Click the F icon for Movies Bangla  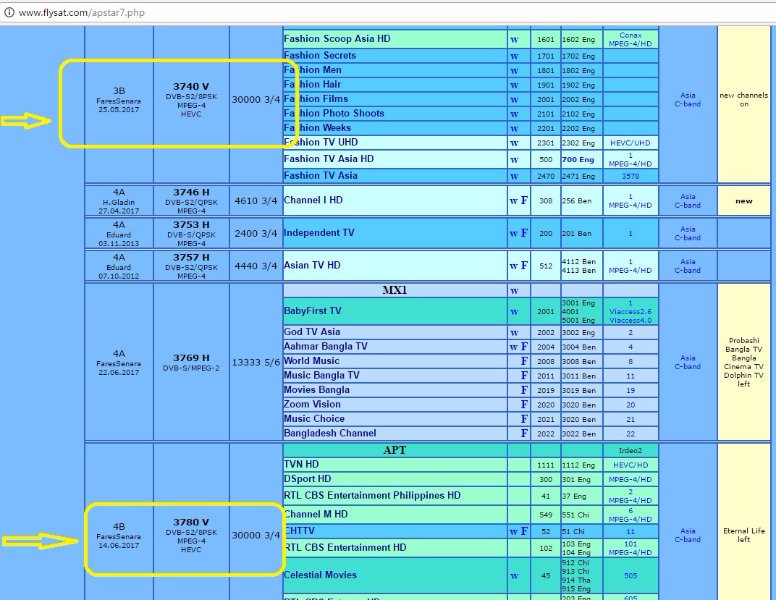[x=524, y=390]
